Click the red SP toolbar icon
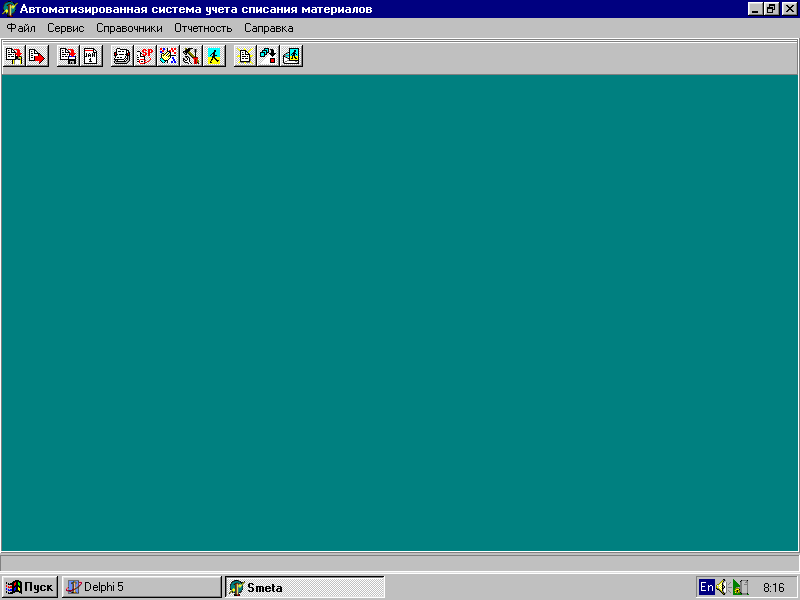The image size is (800, 600). click(144, 57)
